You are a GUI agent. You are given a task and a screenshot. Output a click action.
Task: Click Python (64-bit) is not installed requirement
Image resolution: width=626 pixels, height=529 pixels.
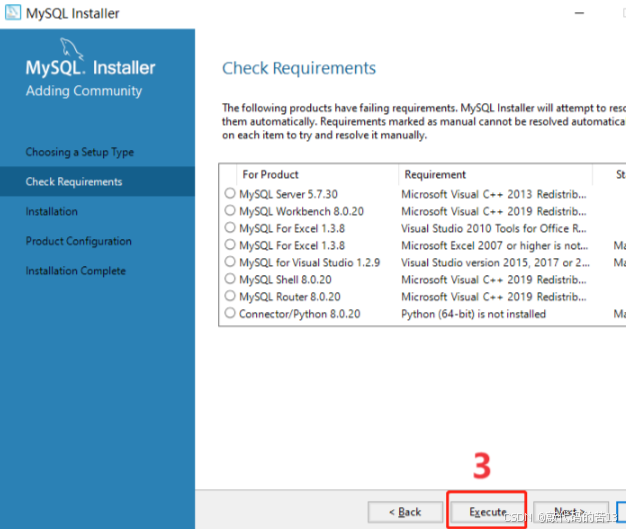[473, 314]
